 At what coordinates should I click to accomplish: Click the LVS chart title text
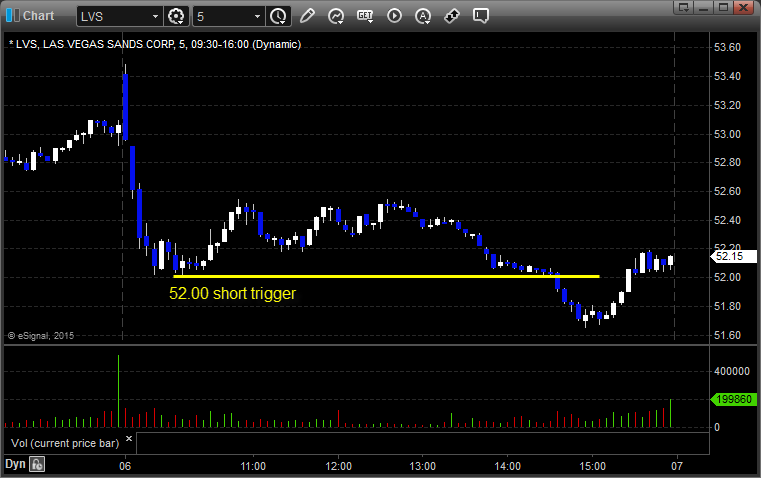click(155, 44)
